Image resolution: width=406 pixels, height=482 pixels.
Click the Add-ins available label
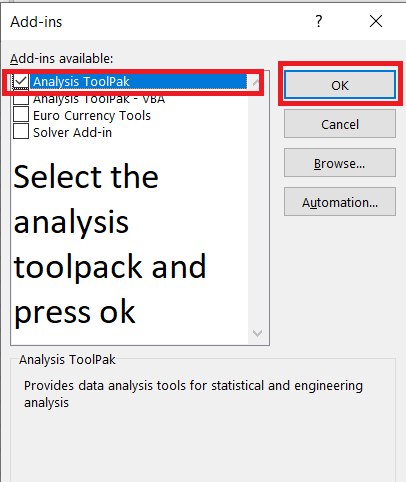coord(62,59)
